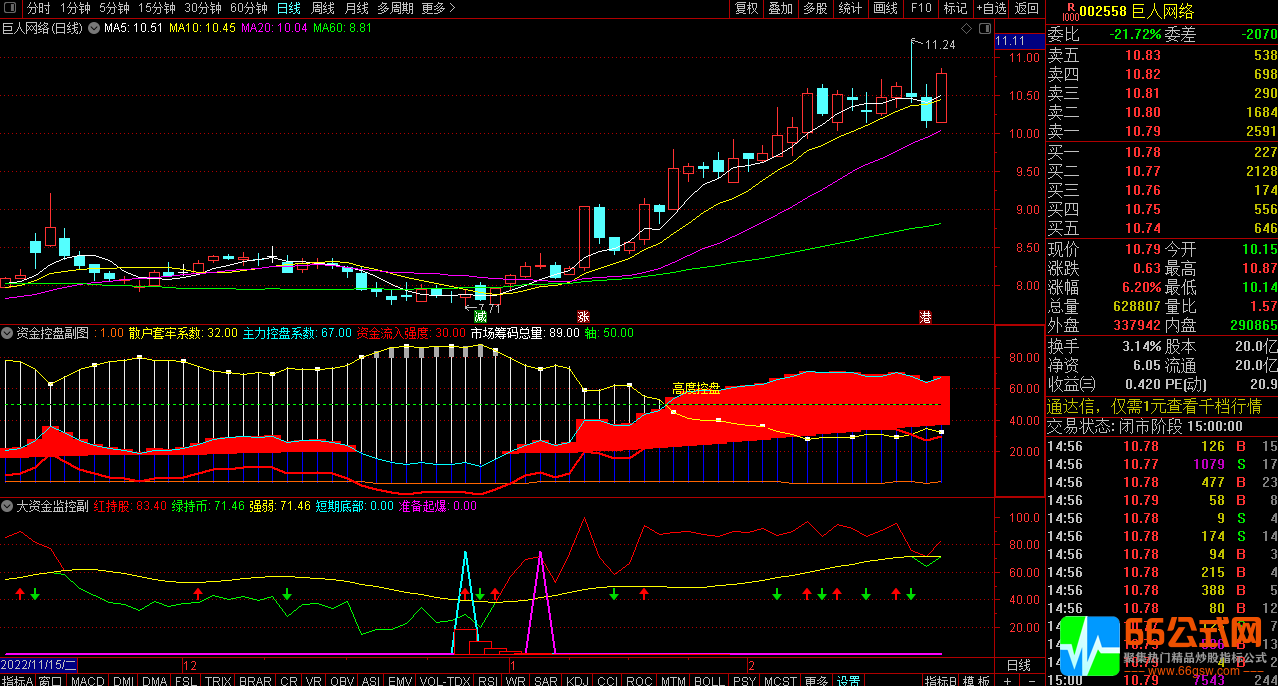Click the 复权 button
Screen dimensions: 1278x686
[746, 8]
